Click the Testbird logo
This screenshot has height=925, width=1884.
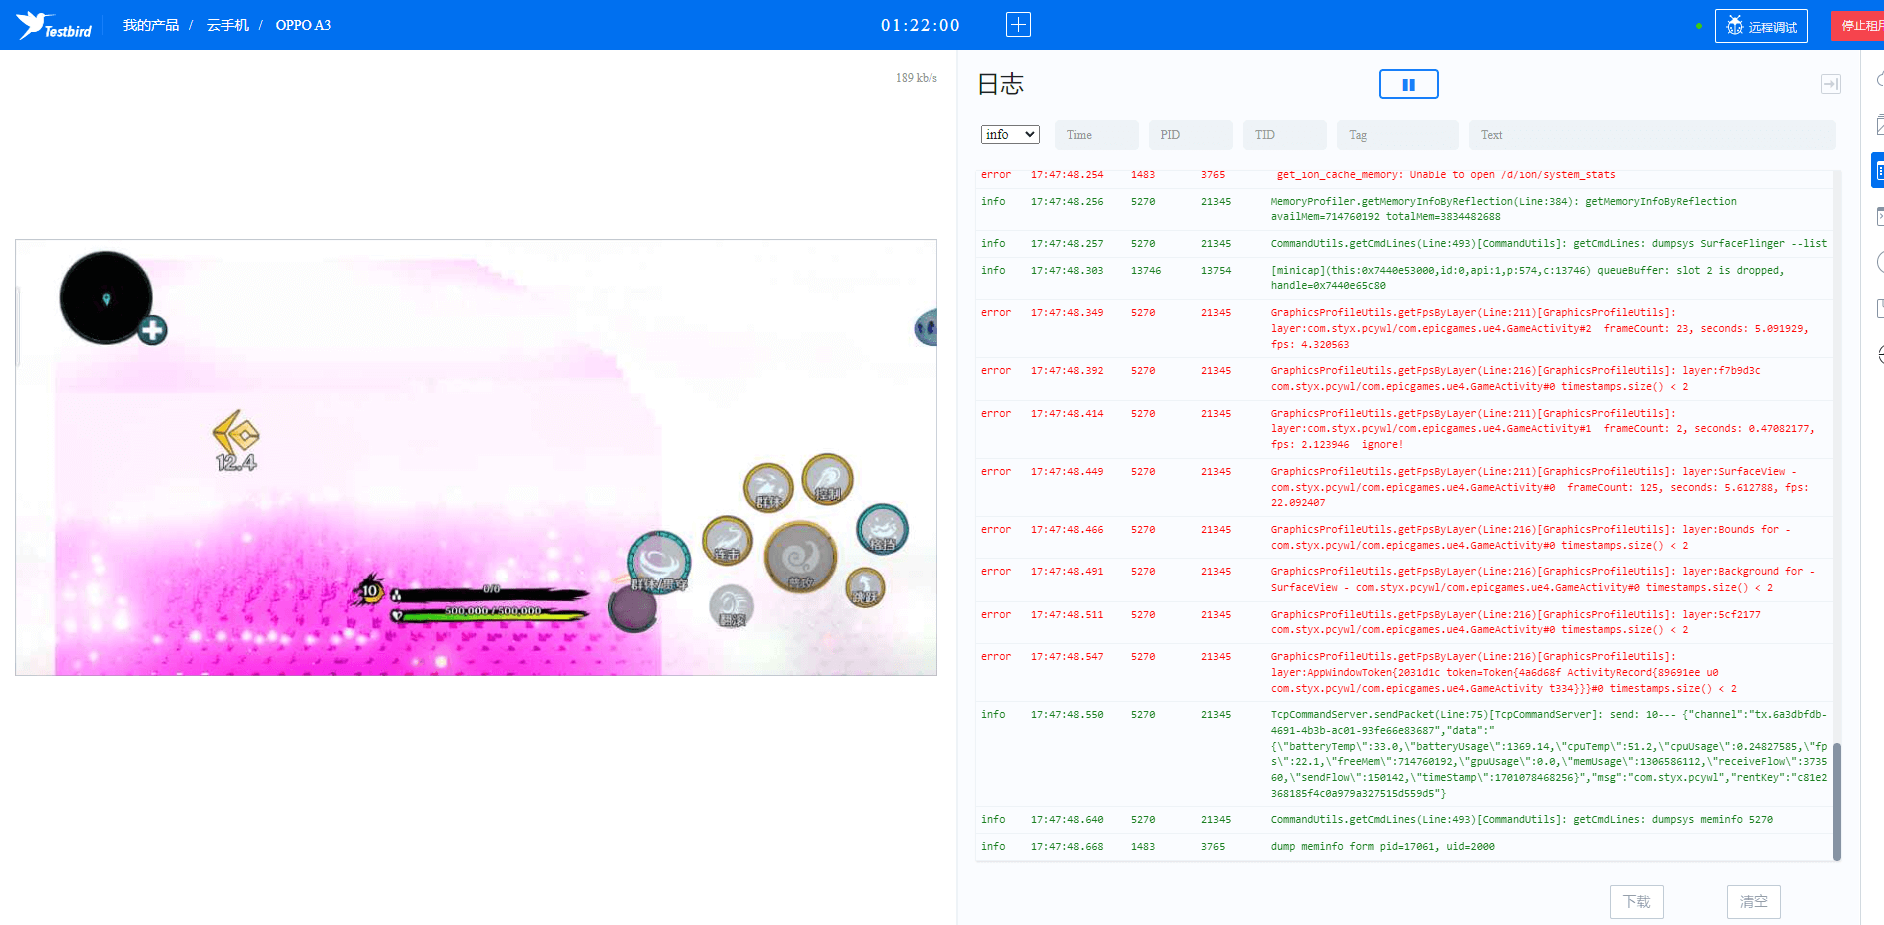[54, 25]
